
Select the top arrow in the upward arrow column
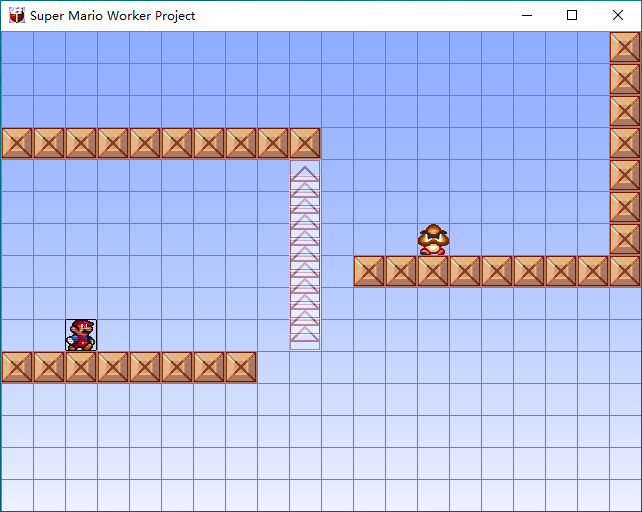click(x=305, y=175)
